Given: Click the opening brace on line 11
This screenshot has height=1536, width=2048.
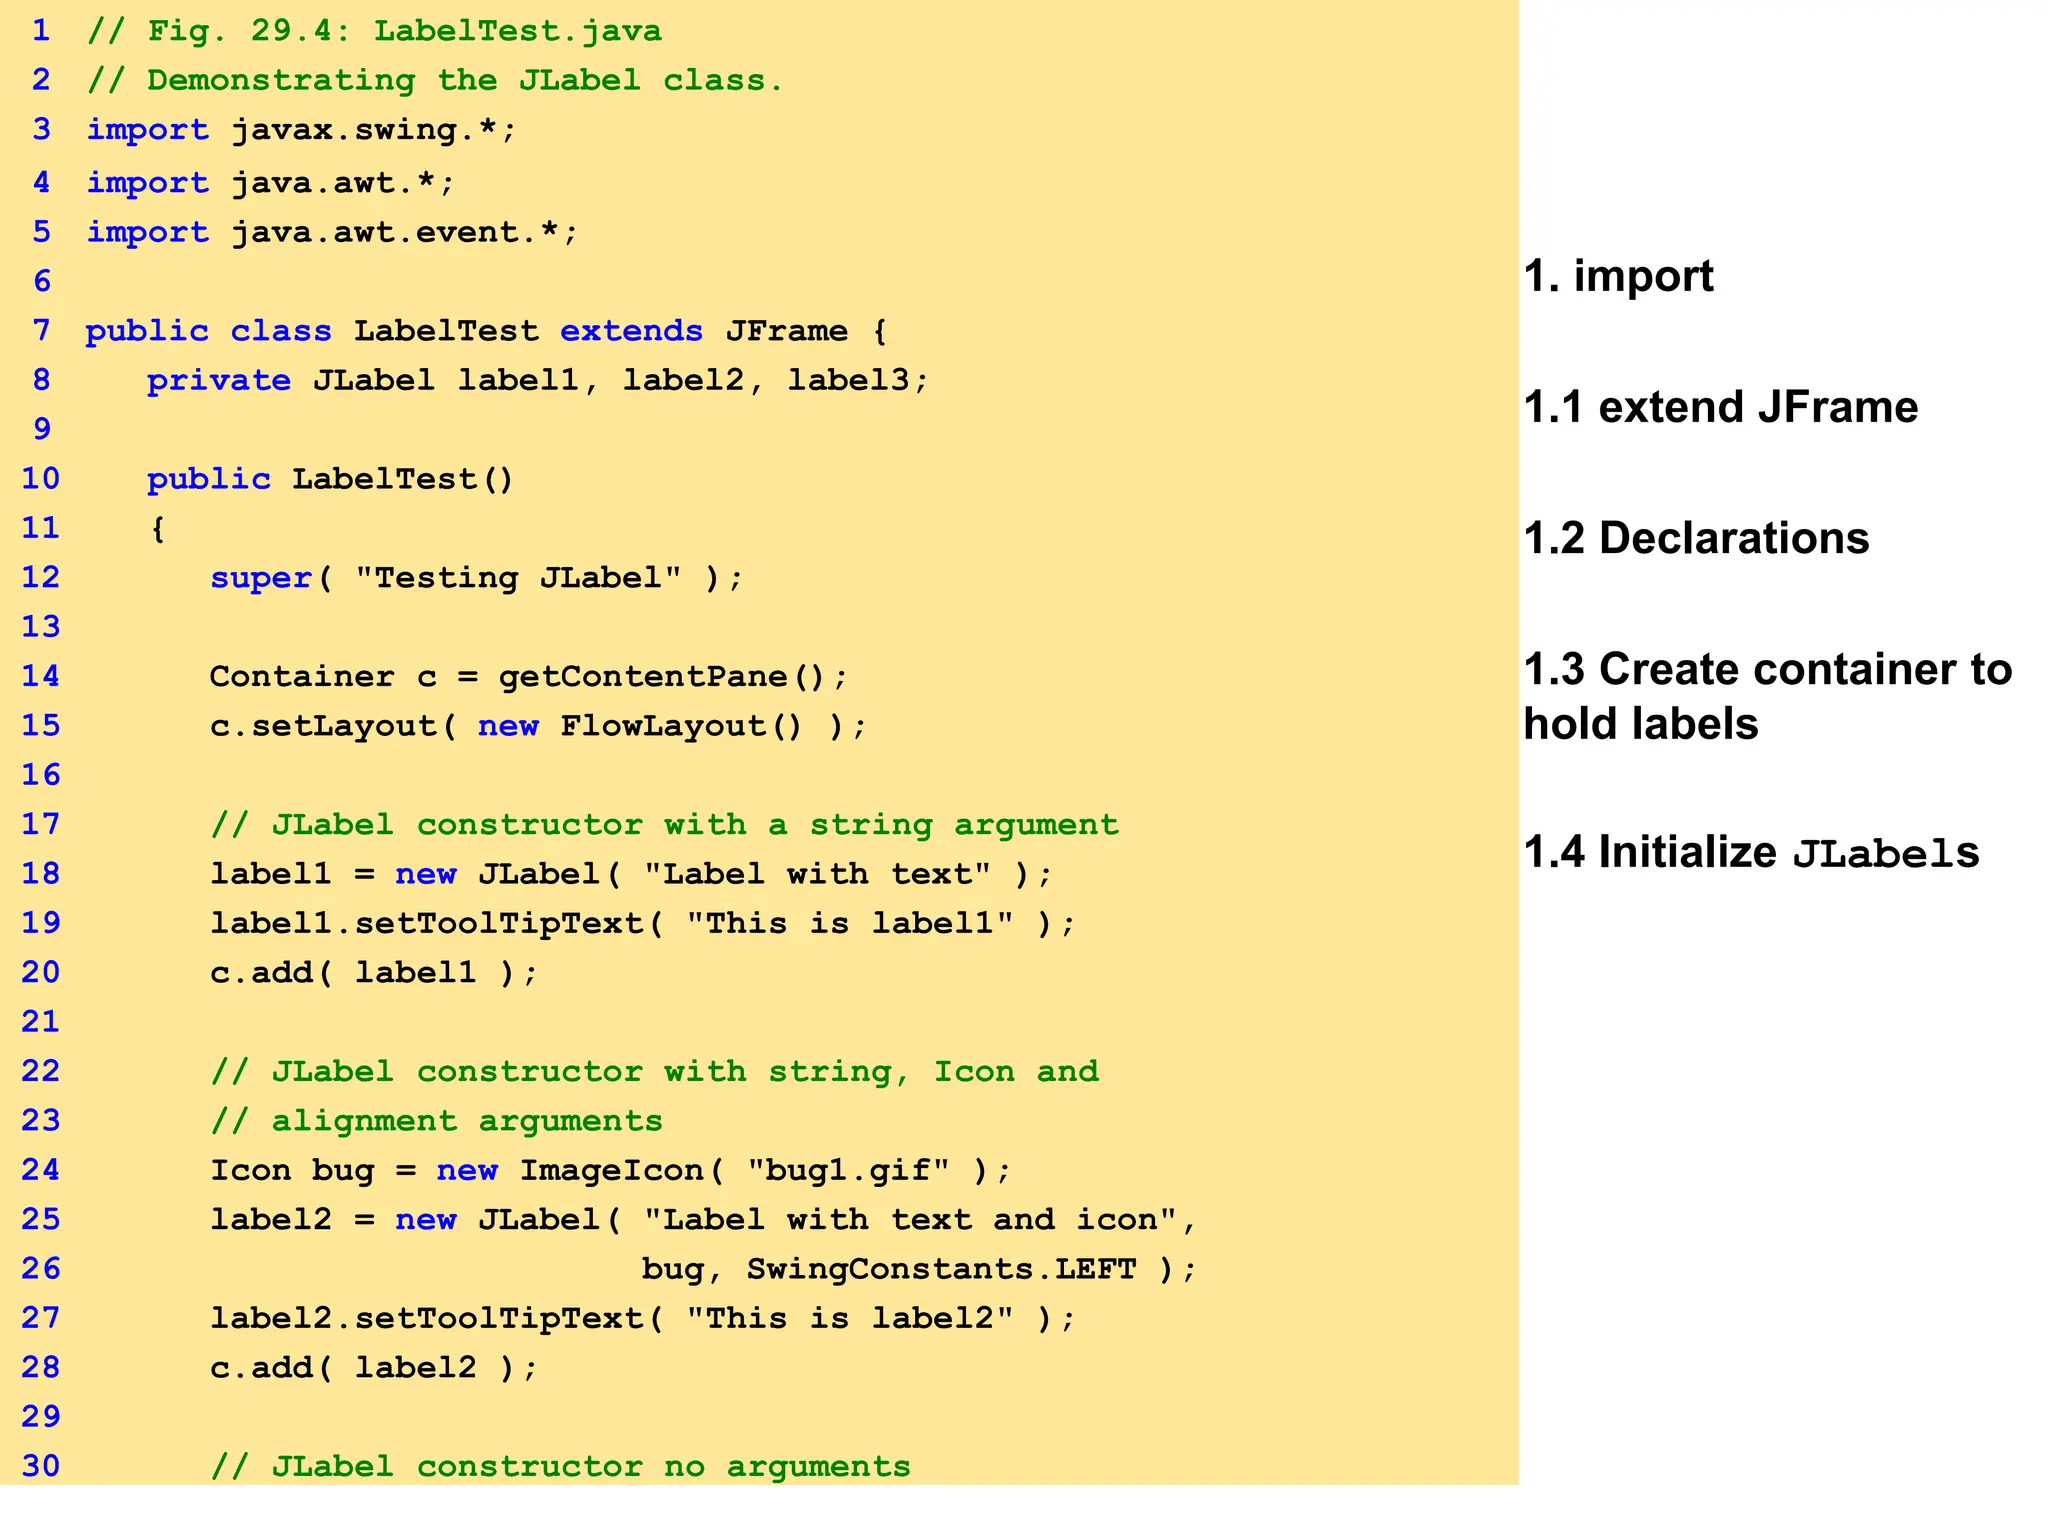Looking at the screenshot, I should [x=157, y=529].
